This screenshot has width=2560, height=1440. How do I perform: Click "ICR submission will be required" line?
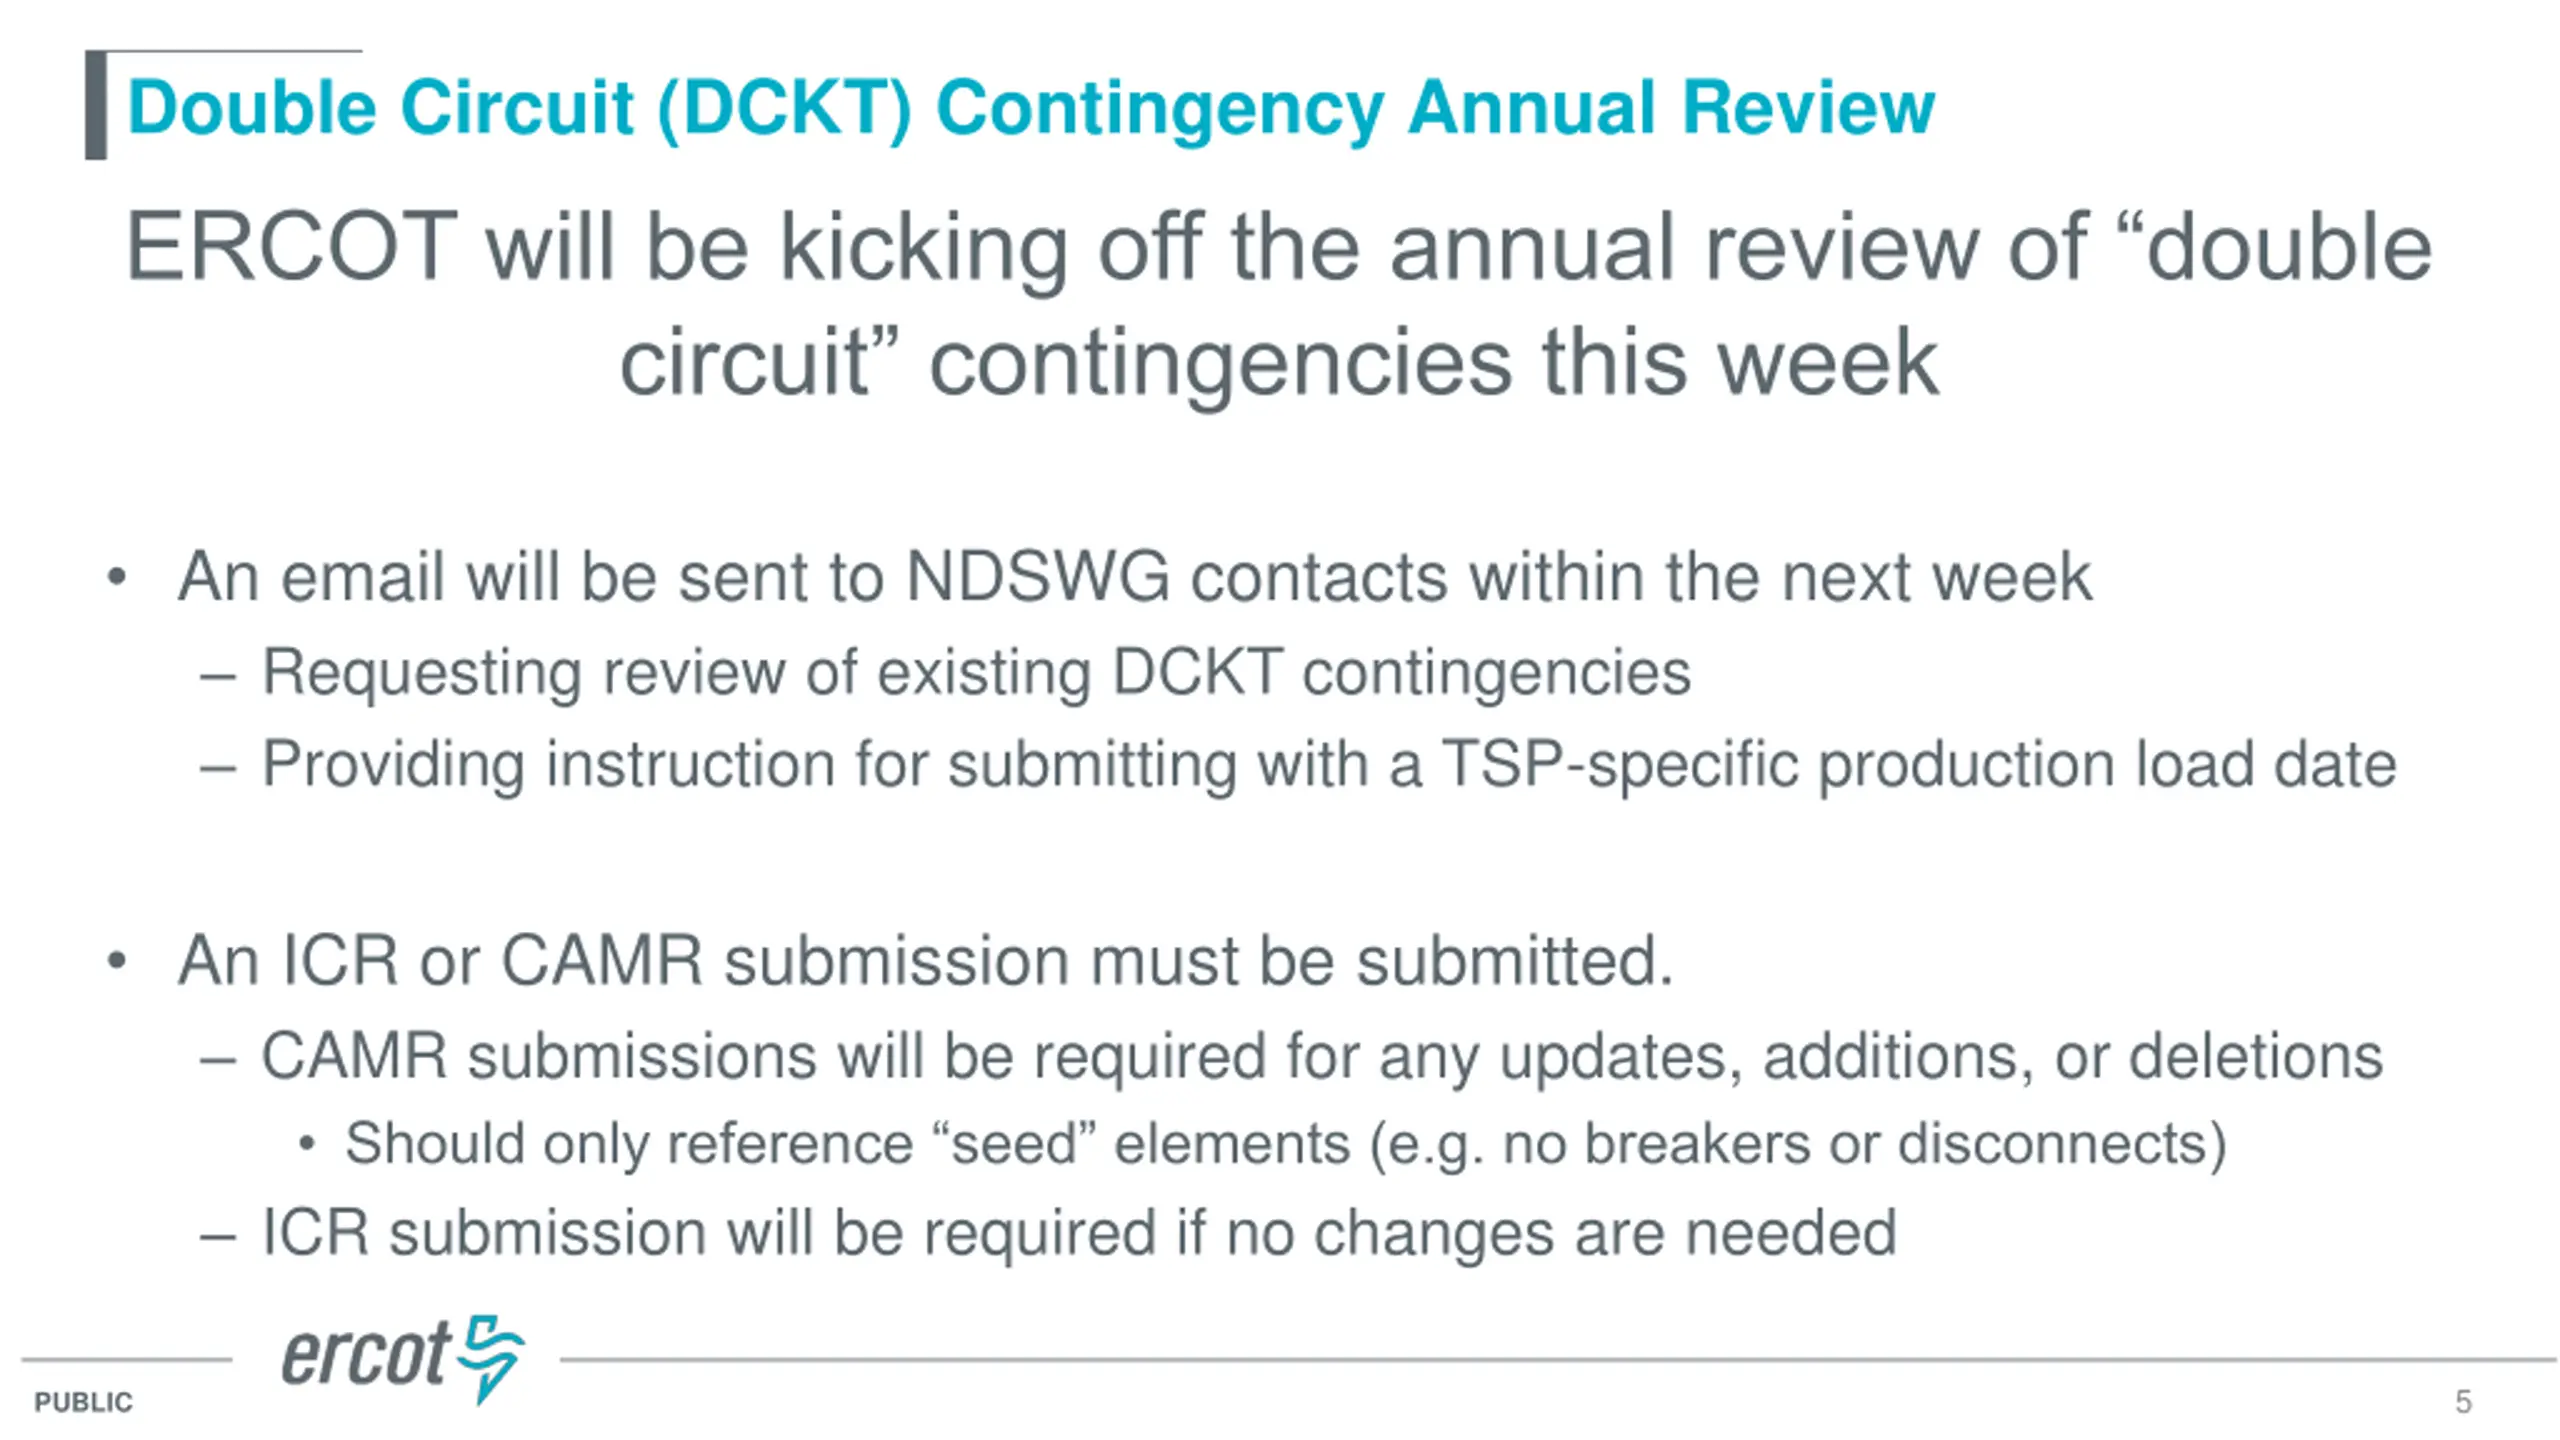pos(1079,1232)
